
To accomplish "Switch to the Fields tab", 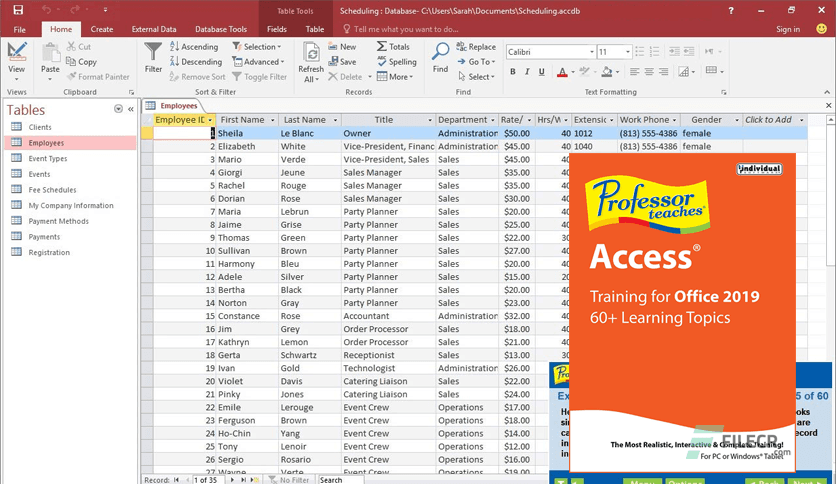I will click(277, 29).
